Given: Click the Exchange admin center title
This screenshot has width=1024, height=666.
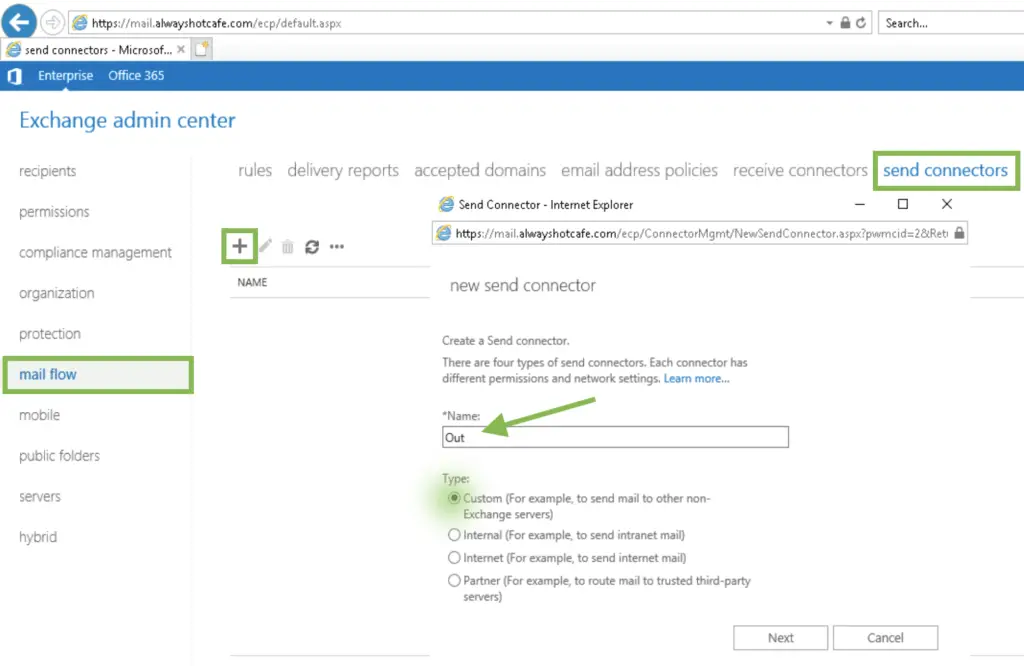Looking at the screenshot, I should click(x=127, y=120).
